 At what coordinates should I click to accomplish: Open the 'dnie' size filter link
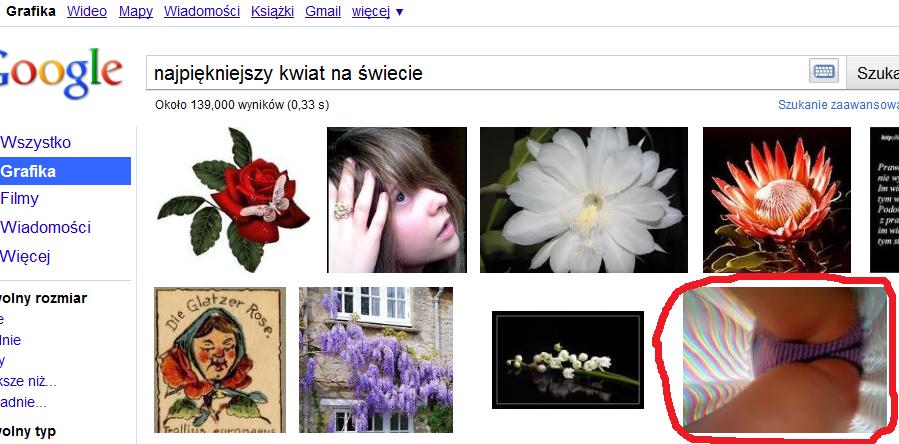coord(10,340)
